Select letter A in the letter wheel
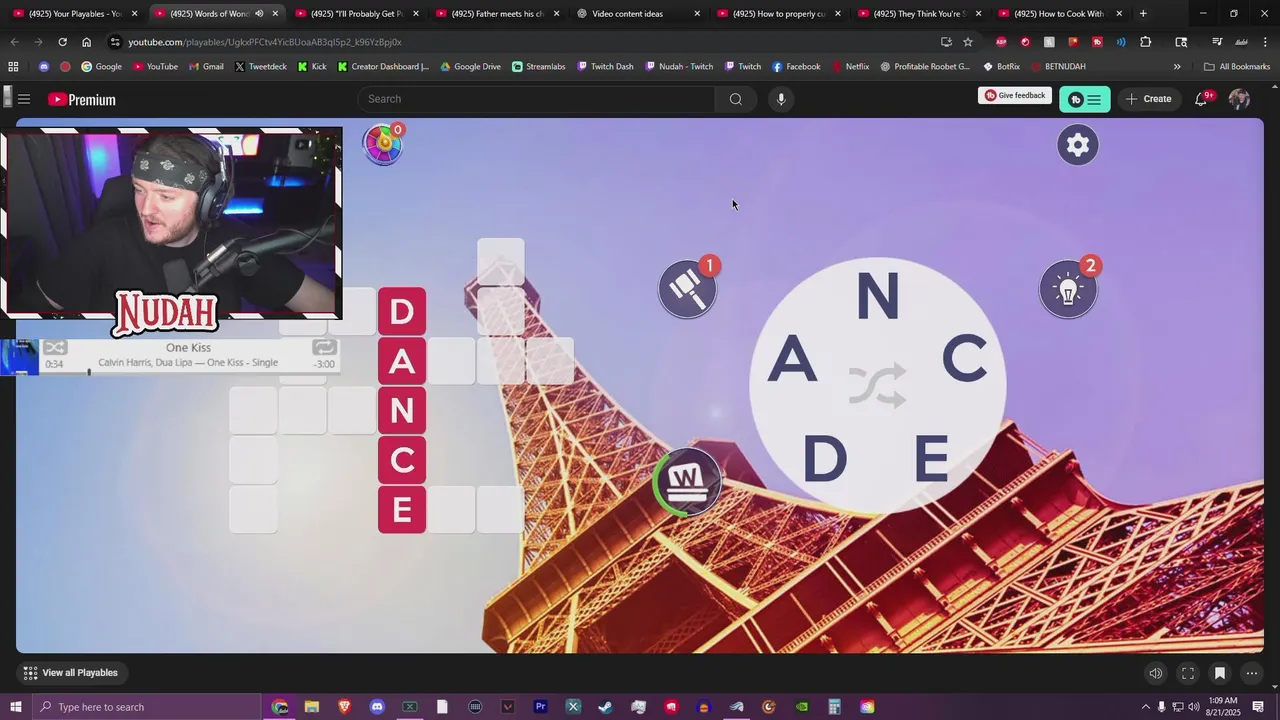Viewport: 1280px width, 720px height. 792,359
